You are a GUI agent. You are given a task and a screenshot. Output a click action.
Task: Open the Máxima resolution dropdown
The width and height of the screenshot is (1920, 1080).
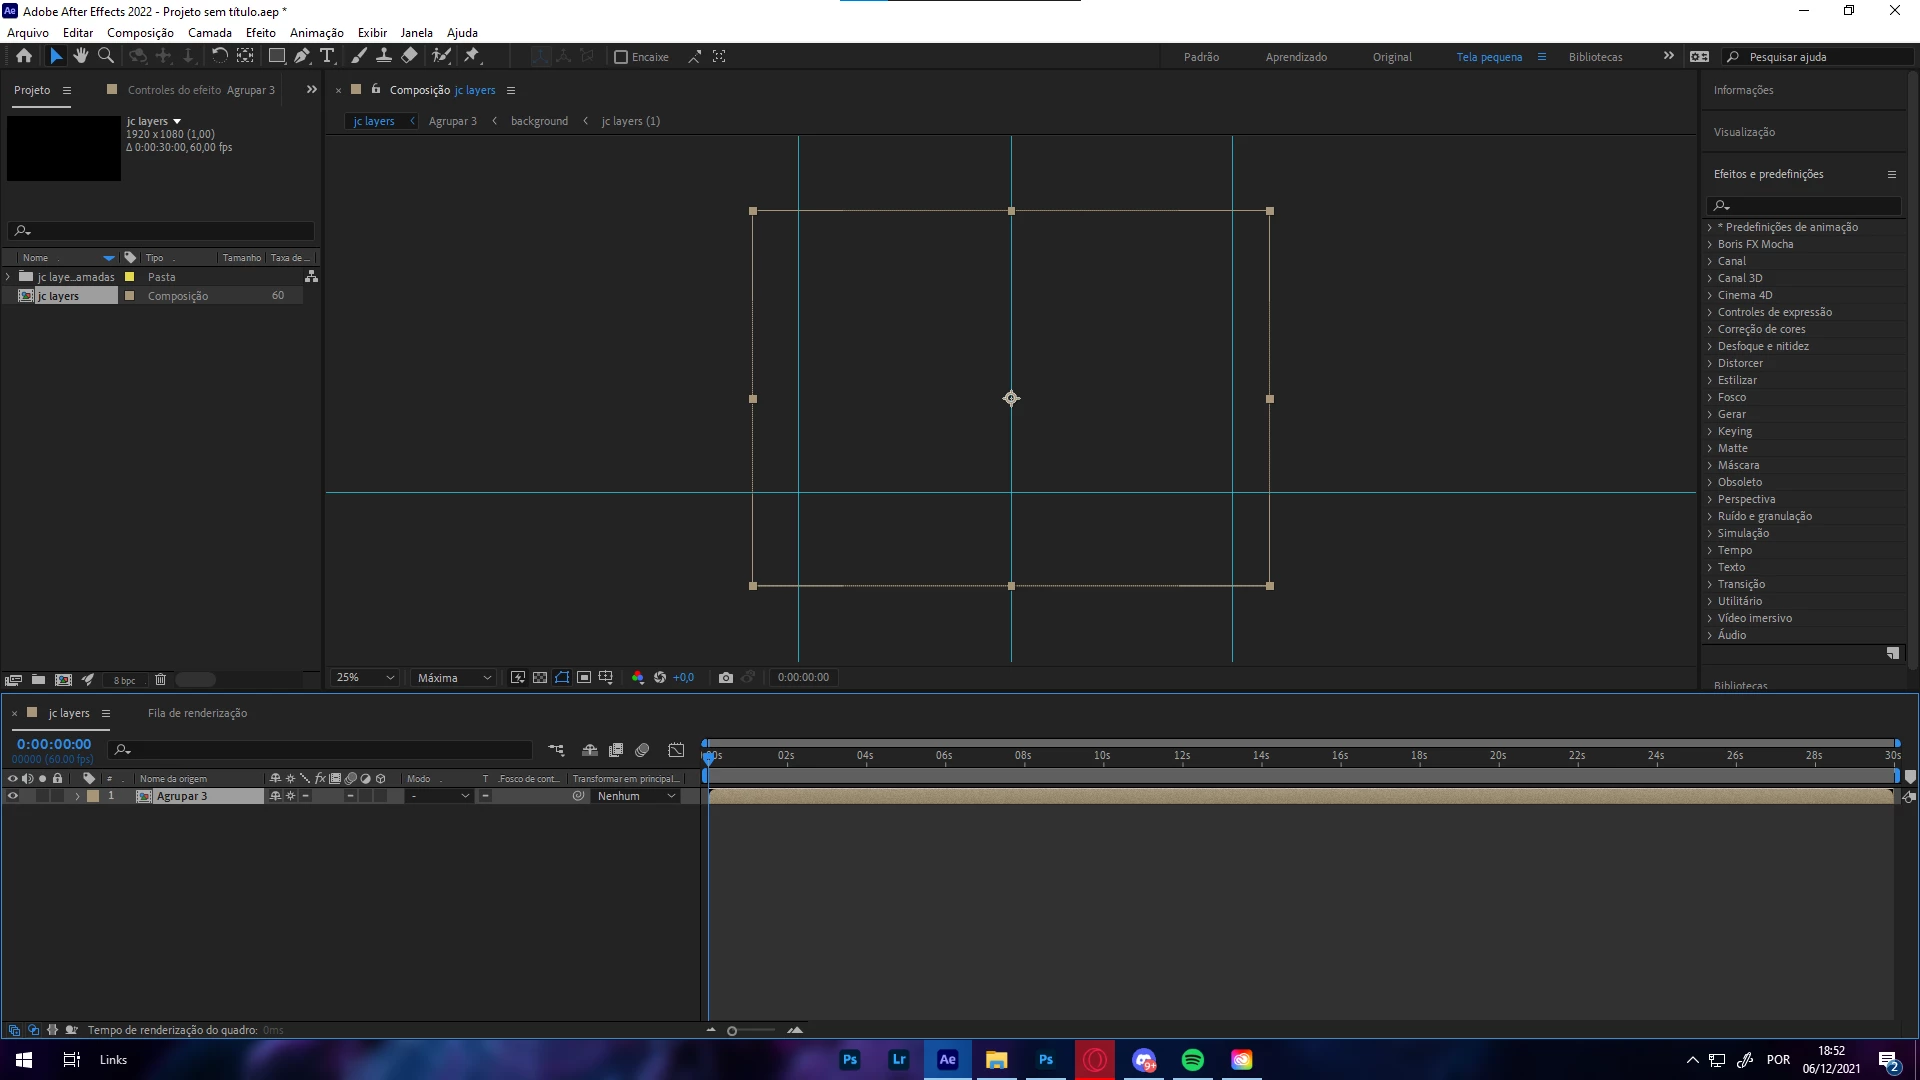click(x=454, y=677)
